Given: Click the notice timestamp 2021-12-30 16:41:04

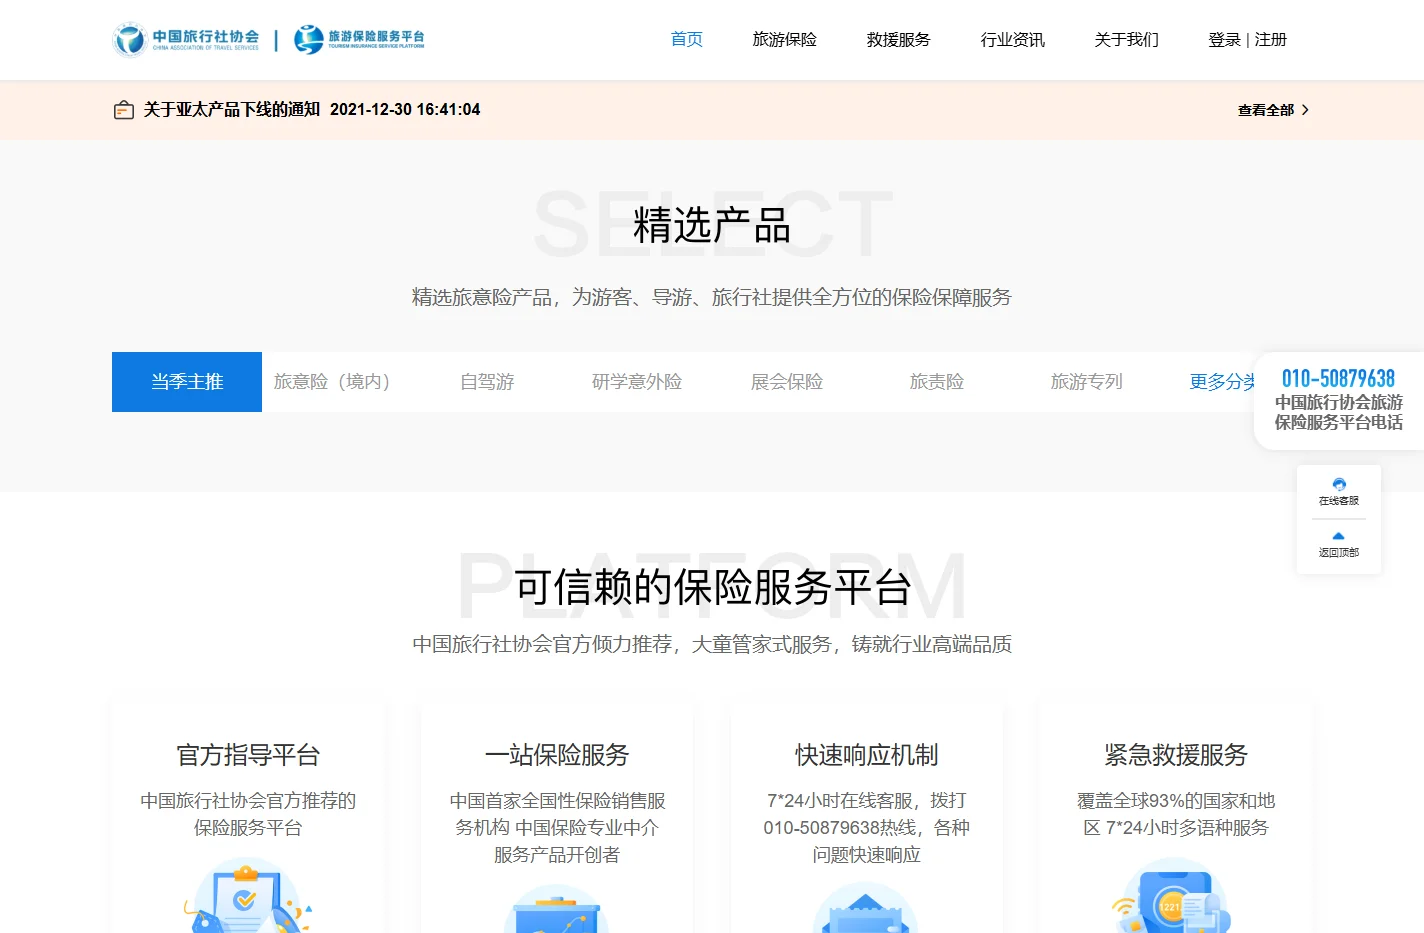Looking at the screenshot, I should (x=405, y=110).
